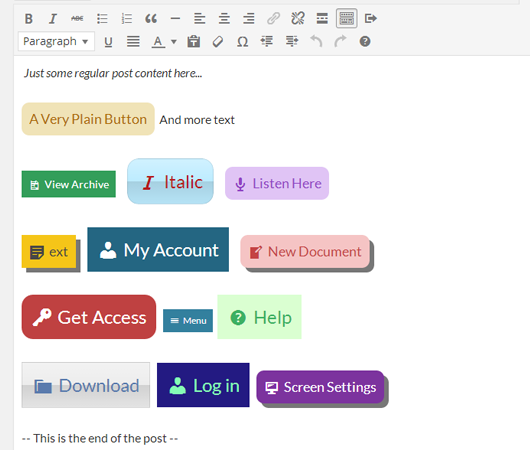The width and height of the screenshot is (530, 450).
Task: Click the purple Screen Settings button
Action: coord(320,387)
